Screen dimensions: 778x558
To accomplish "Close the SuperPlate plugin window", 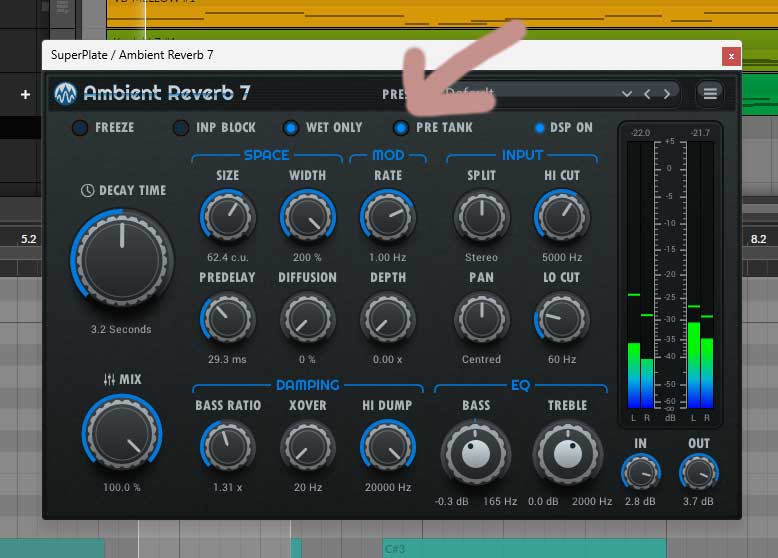I will (731, 56).
